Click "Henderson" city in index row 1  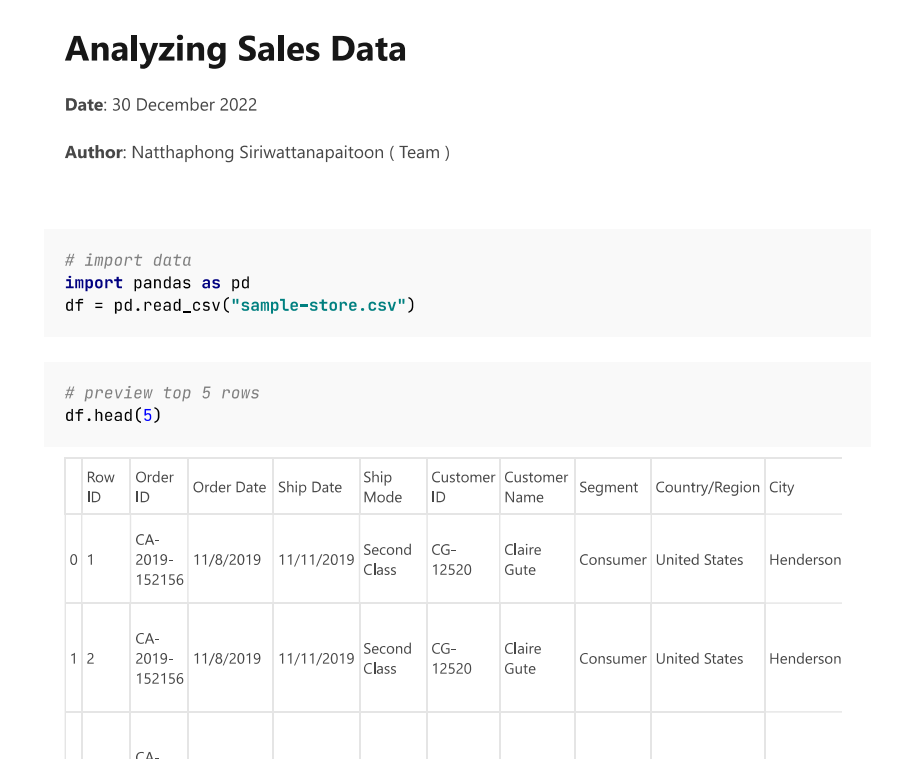[x=805, y=658]
